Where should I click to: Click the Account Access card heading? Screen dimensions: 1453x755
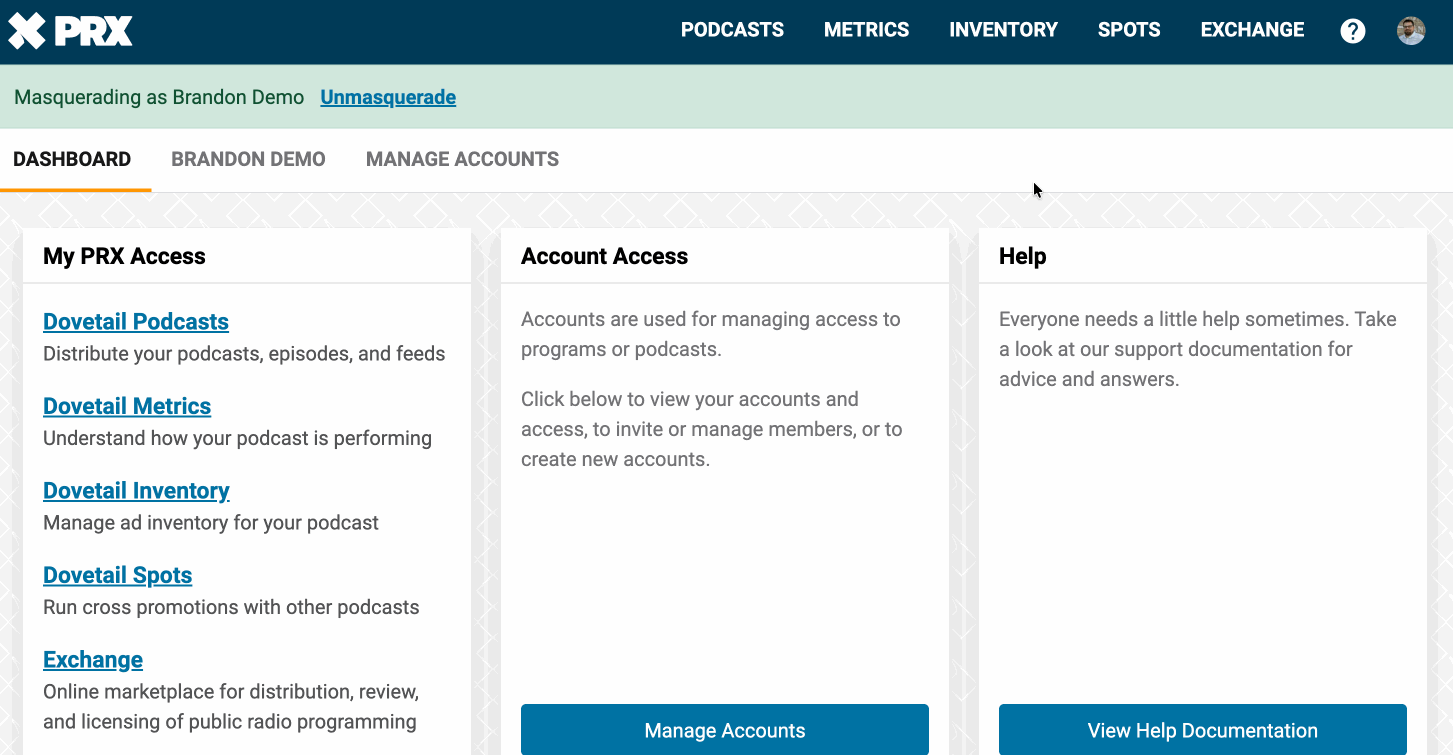(x=604, y=256)
